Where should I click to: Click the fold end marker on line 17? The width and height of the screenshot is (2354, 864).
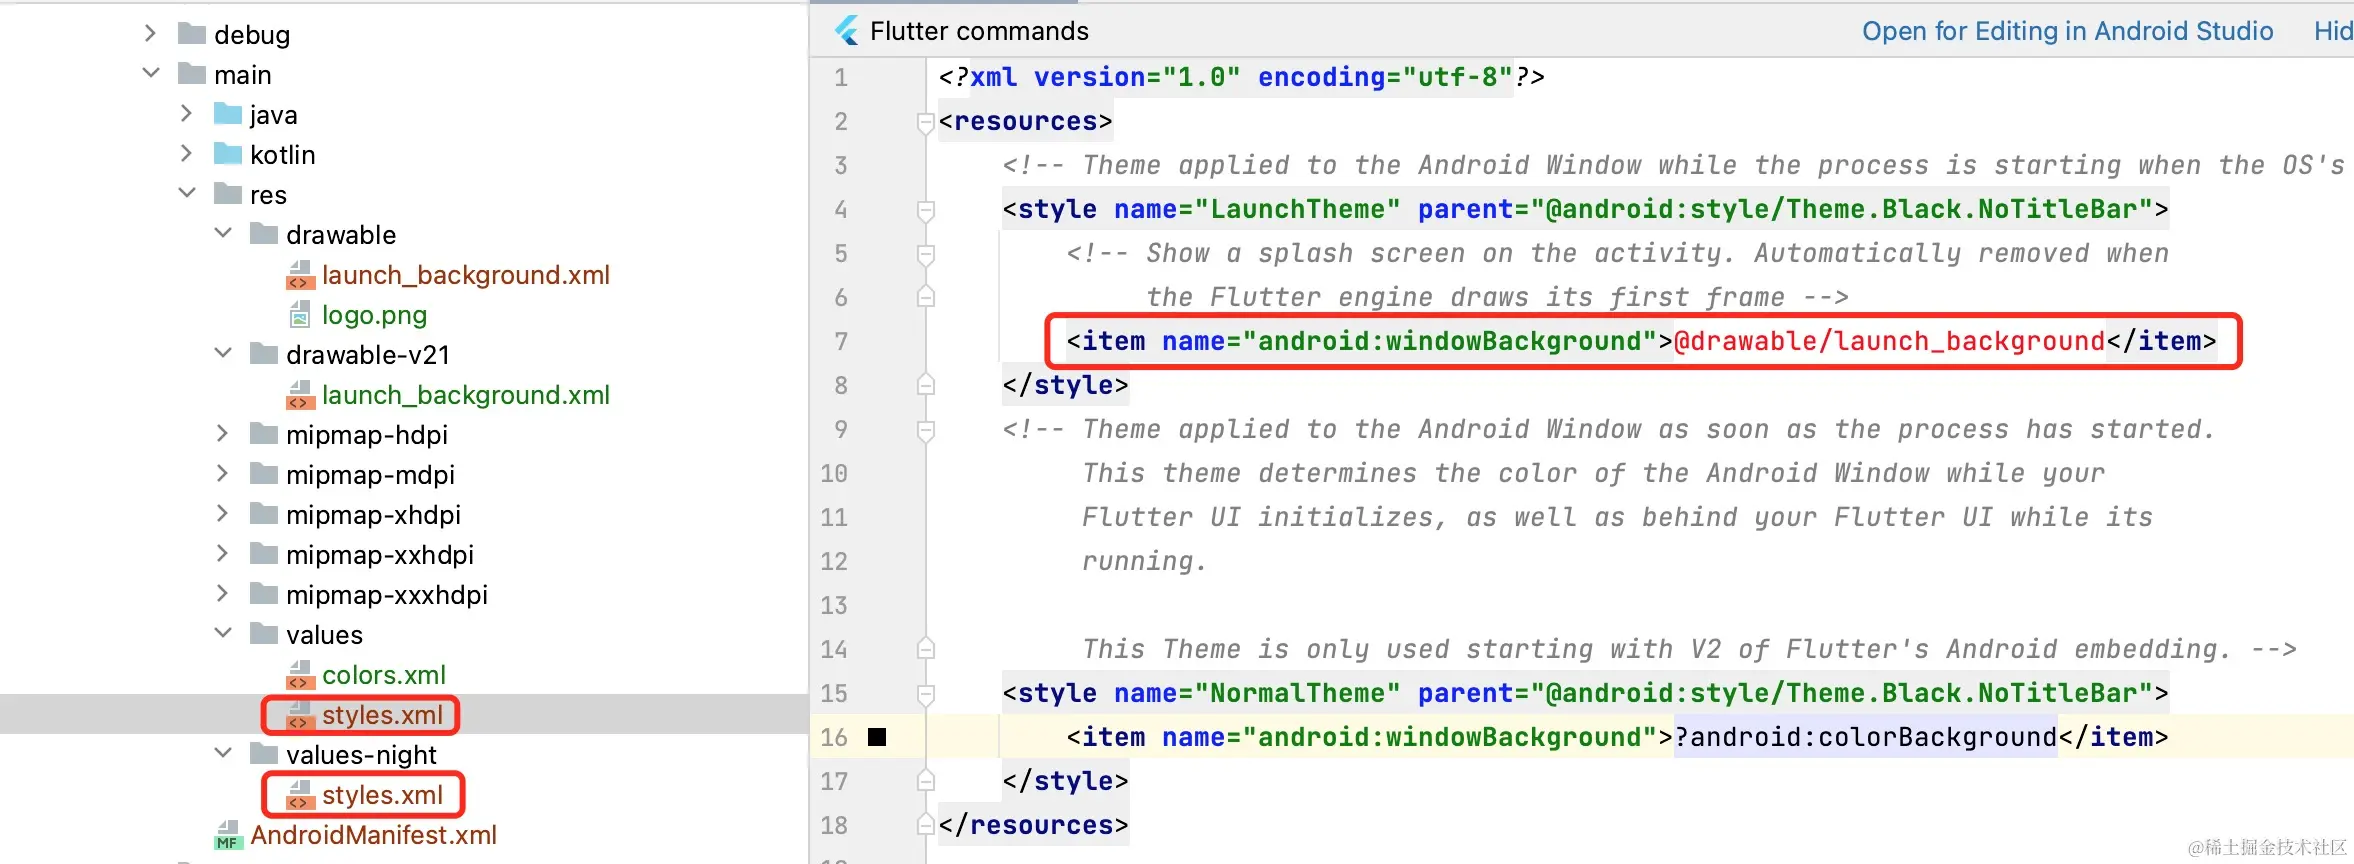tap(926, 780)
